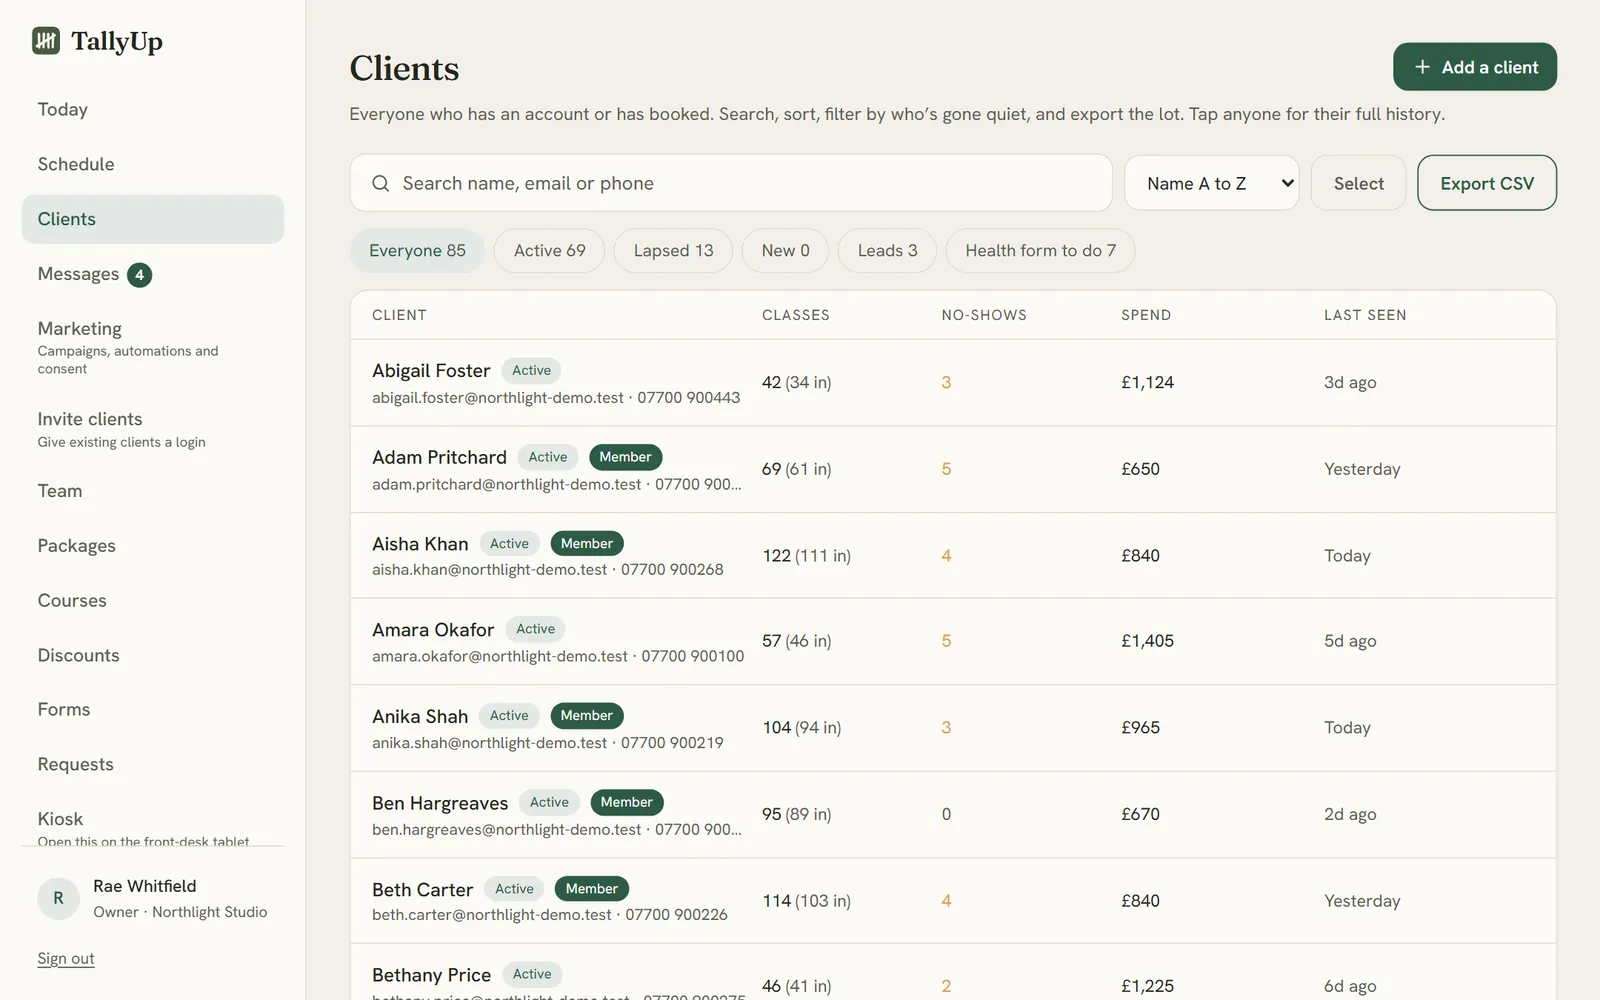This screenshot has width=1600, height=1000.
Task: Open Packages in the sidebar
Action: [x=152, y=546]
